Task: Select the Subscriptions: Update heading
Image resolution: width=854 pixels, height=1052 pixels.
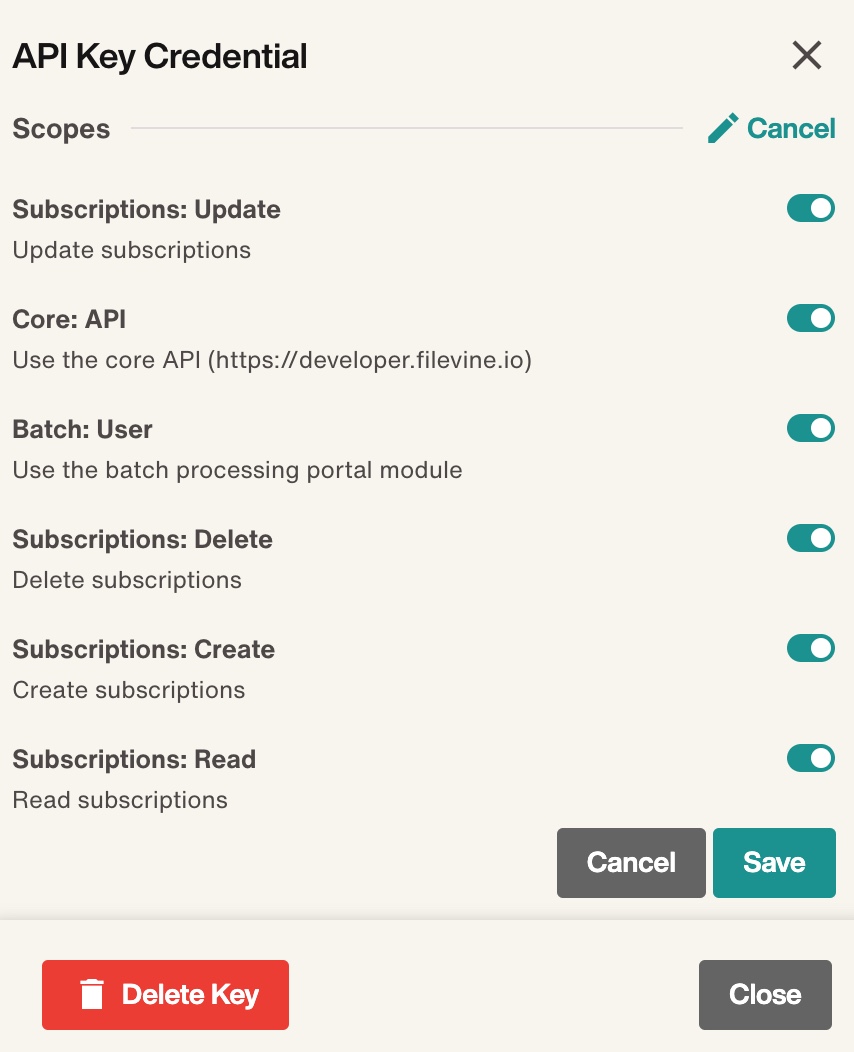Action: point(146,209)
